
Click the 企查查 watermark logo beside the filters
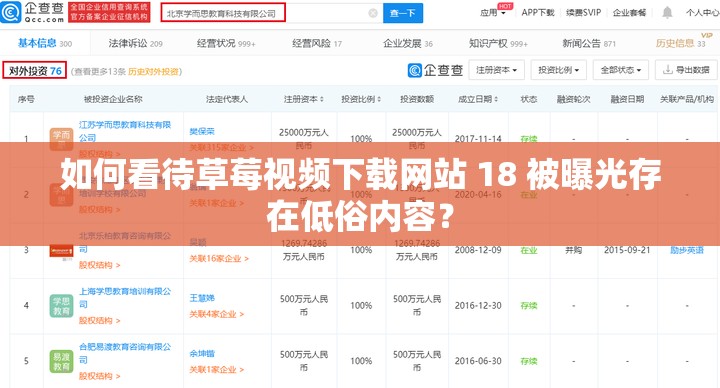click(435, 70)
